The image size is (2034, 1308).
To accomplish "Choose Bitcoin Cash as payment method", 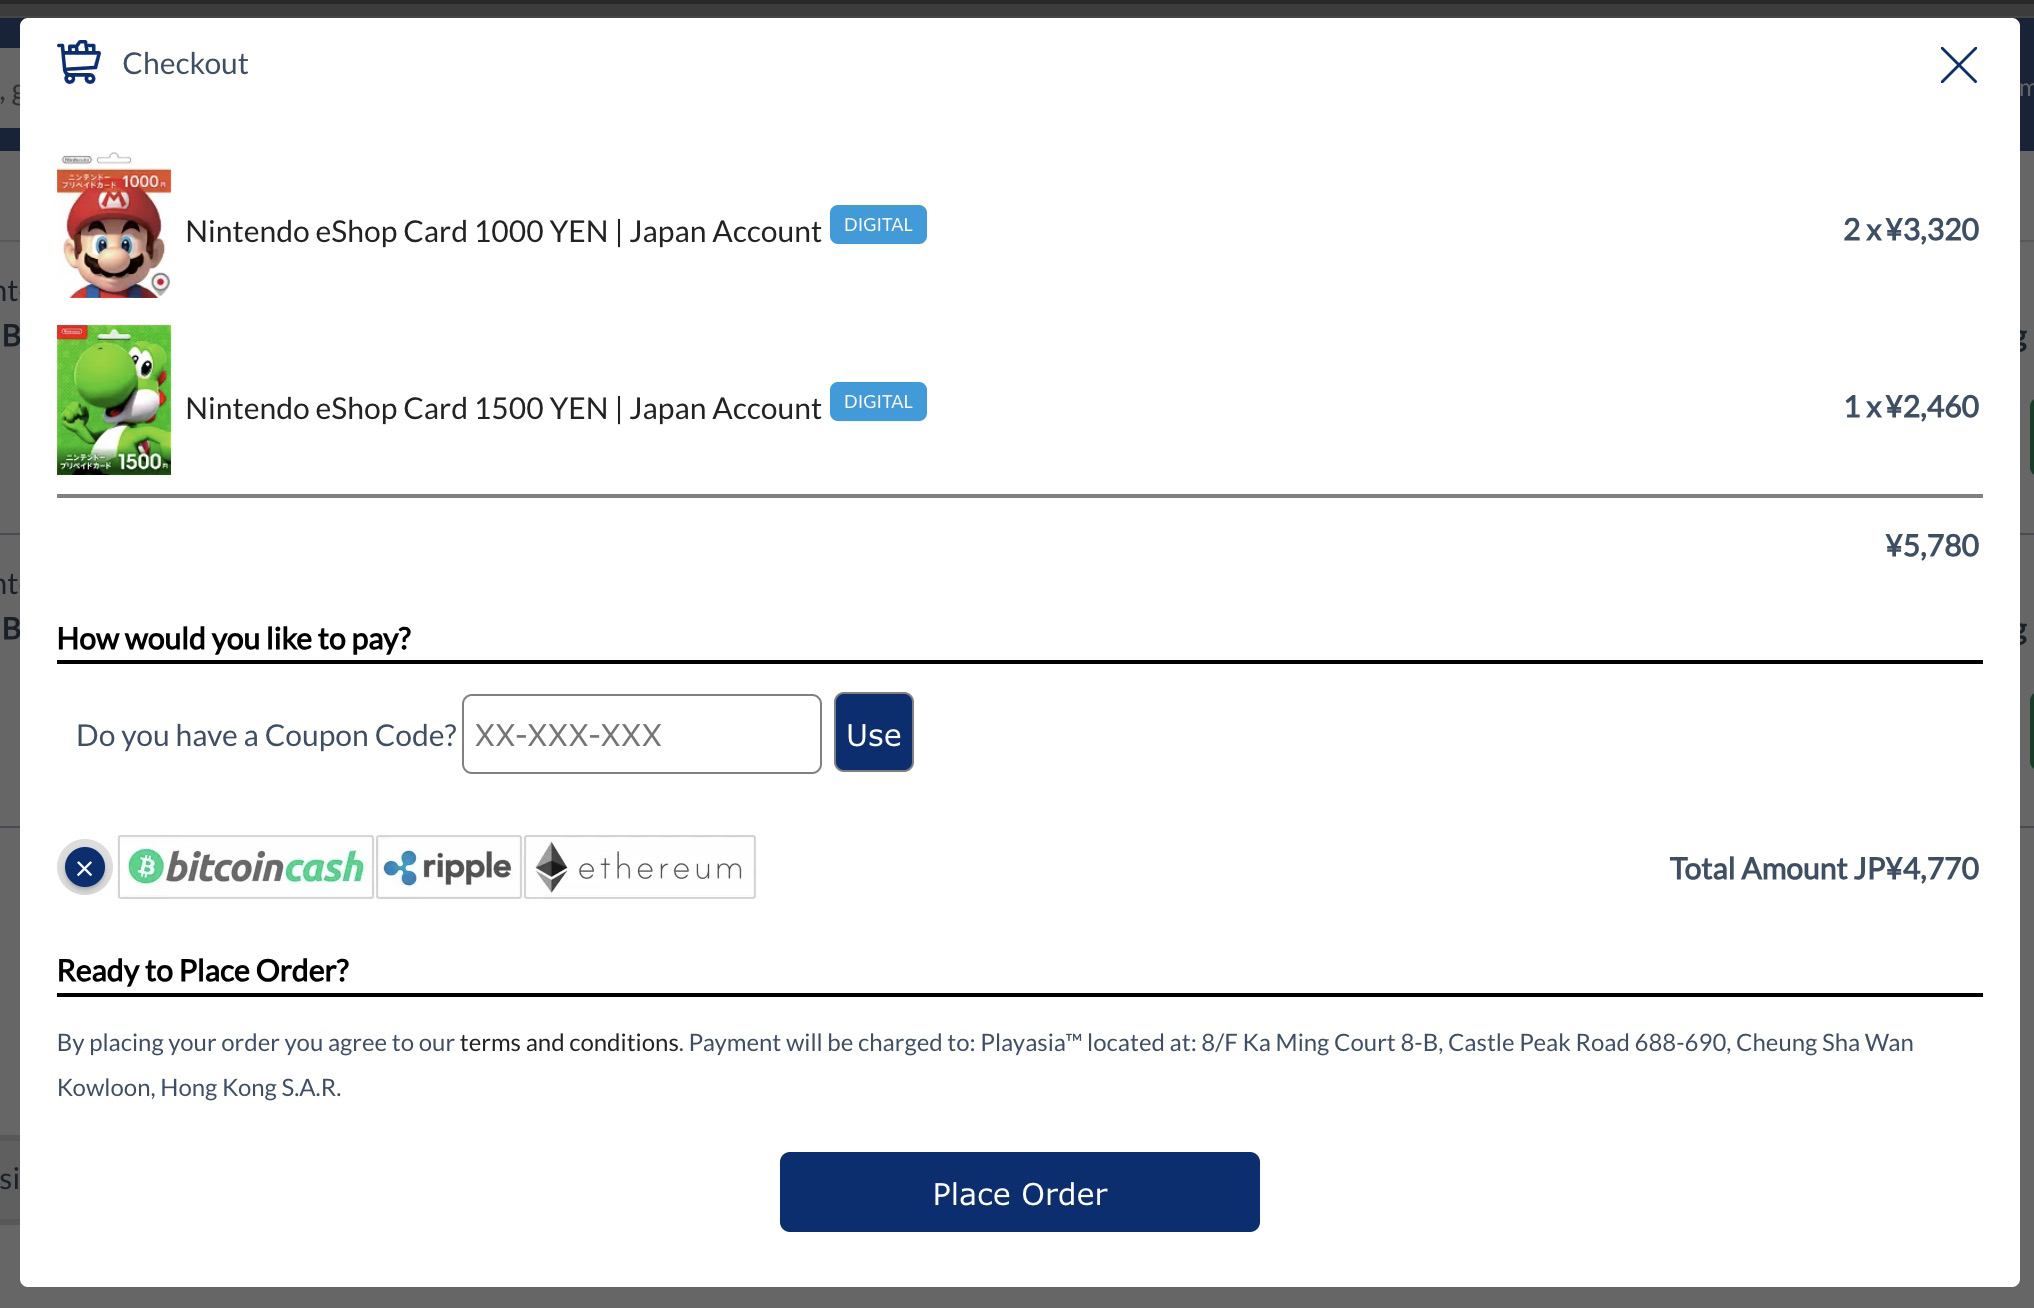I will [x=246, y=867].
